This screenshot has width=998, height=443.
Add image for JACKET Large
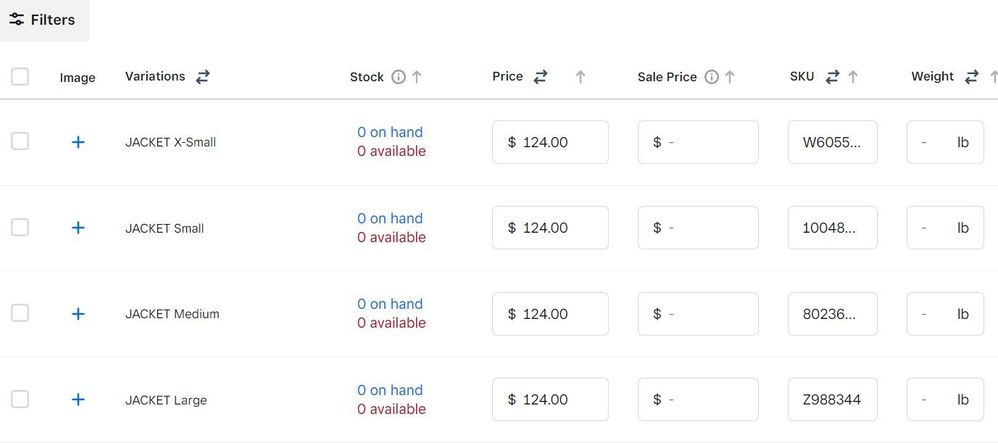[x=78, y=400]
